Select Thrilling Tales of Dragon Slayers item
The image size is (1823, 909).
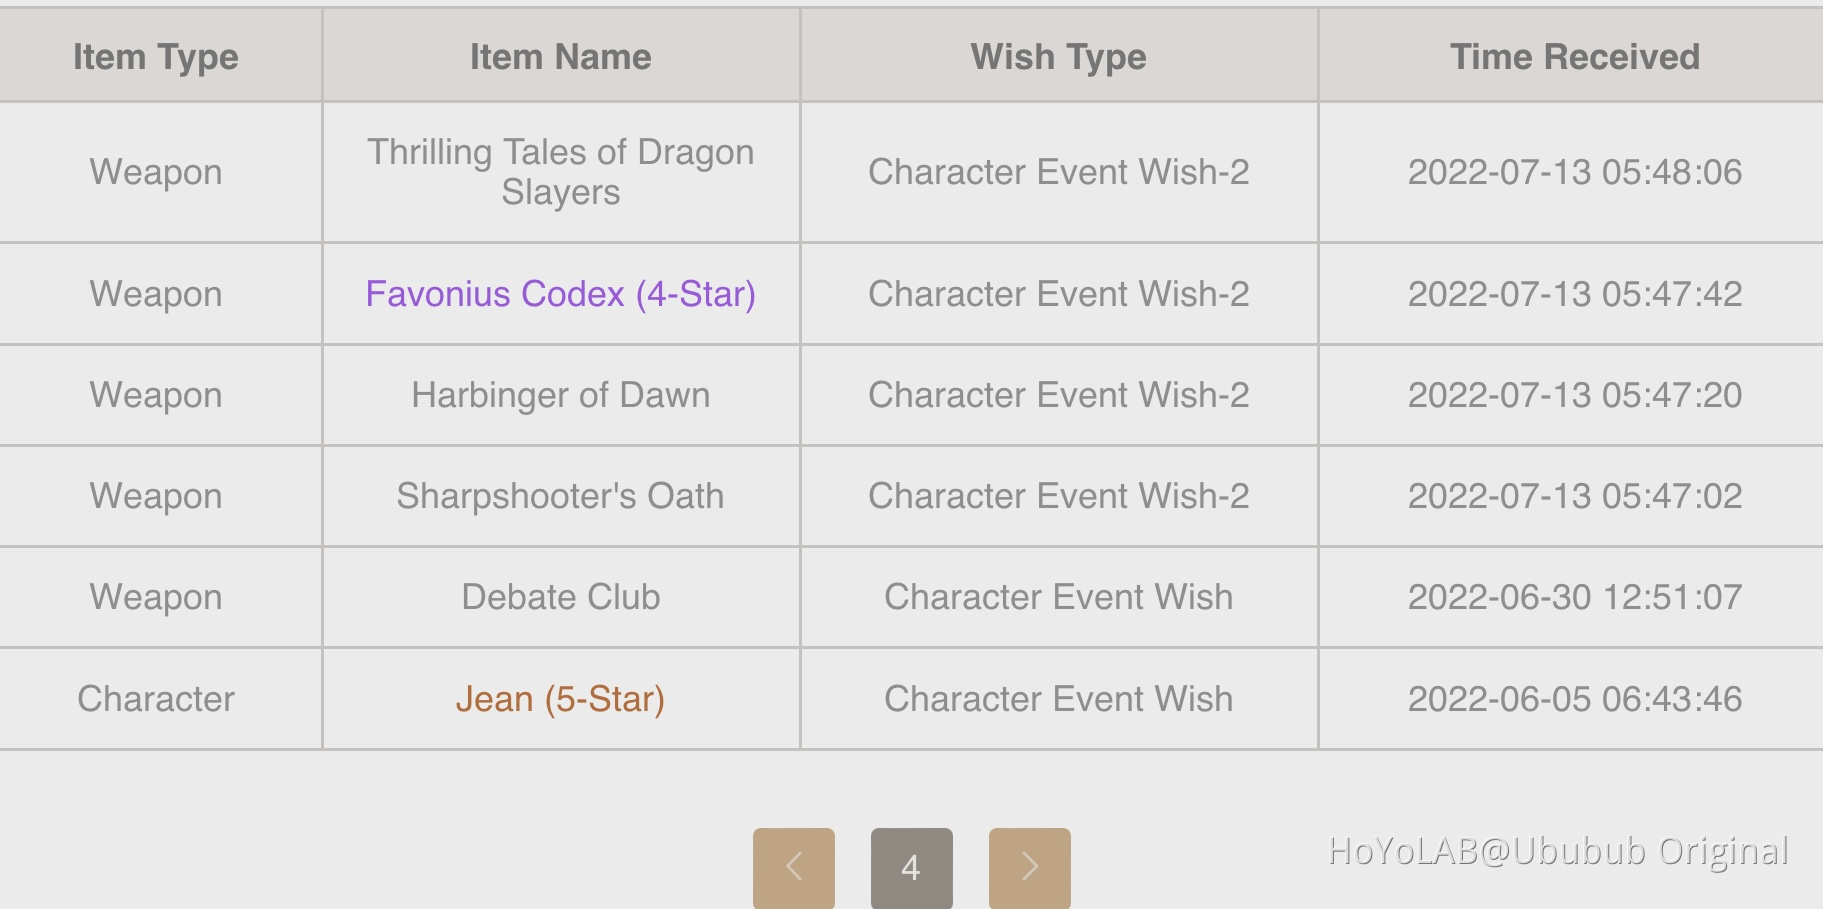pyautogui.click(x=560, y=172)
